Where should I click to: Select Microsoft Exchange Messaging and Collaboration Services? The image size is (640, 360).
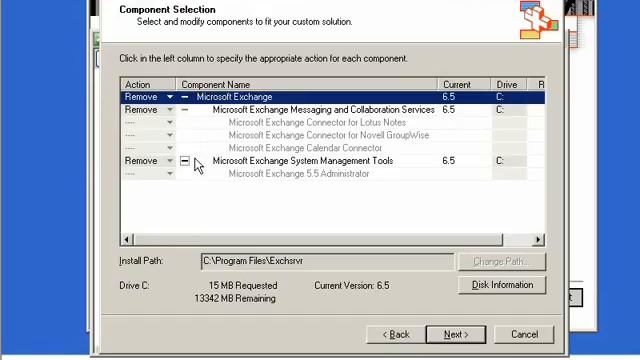pos(323,110)
